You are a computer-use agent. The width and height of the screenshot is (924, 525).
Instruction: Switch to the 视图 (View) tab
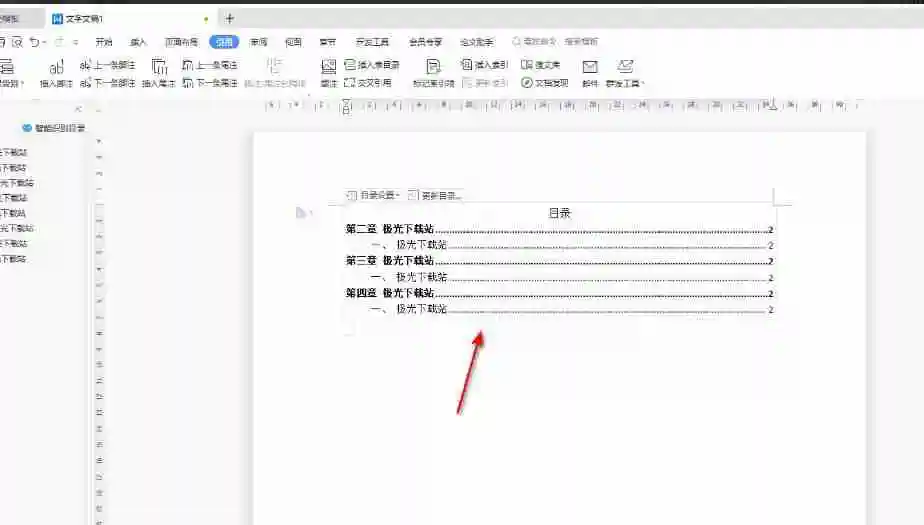[293, 42]
